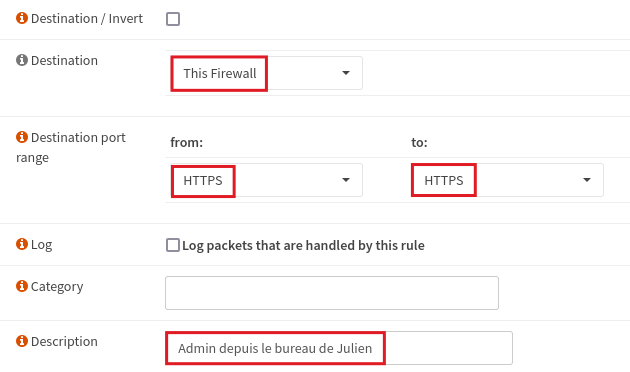Click the info icon next to Description
Image resolution: width=630 pixels, height=372 pixels.
22,341
